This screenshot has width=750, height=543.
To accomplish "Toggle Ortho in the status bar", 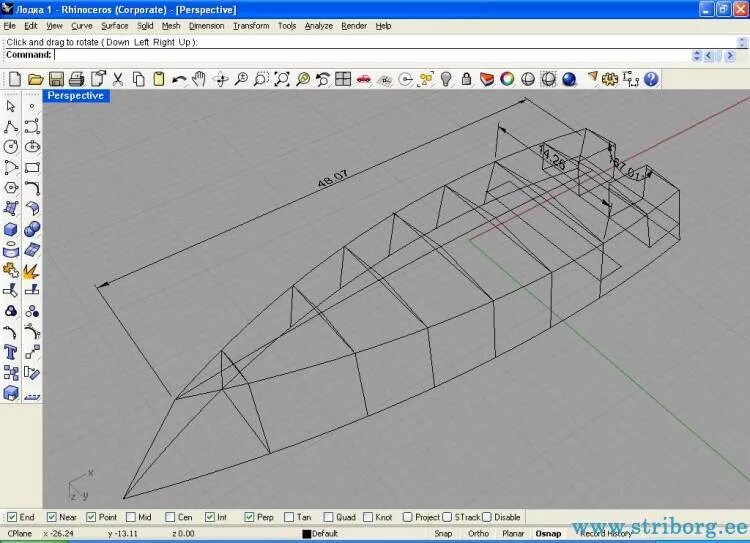I will [x=478, y=533].
